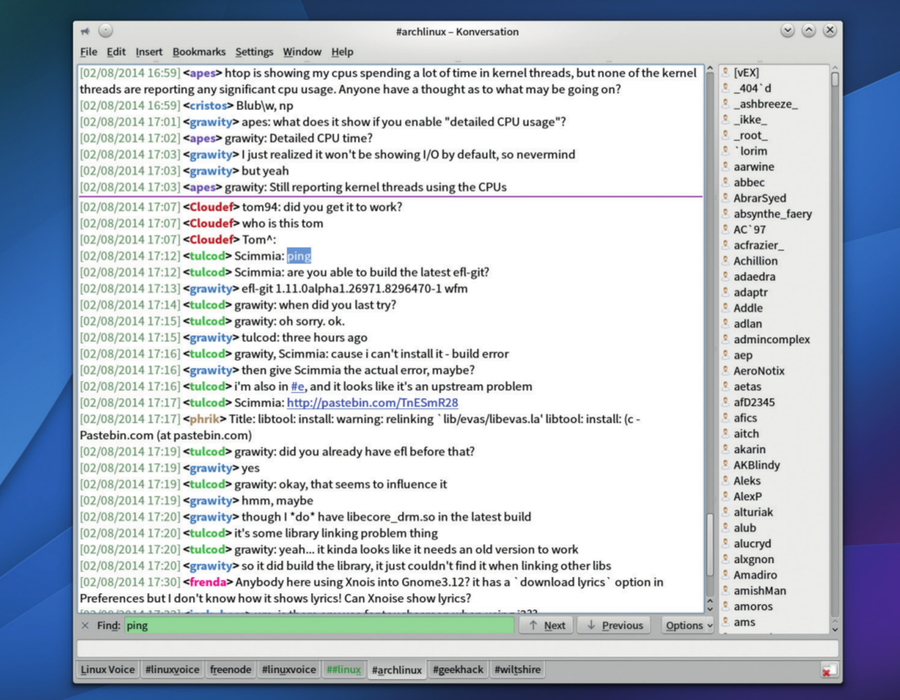The width and height of the screenshot is (900, 700).
Task: Select _404`d in the nickname list
Action: pyautogui.click(x=752, y=88)
